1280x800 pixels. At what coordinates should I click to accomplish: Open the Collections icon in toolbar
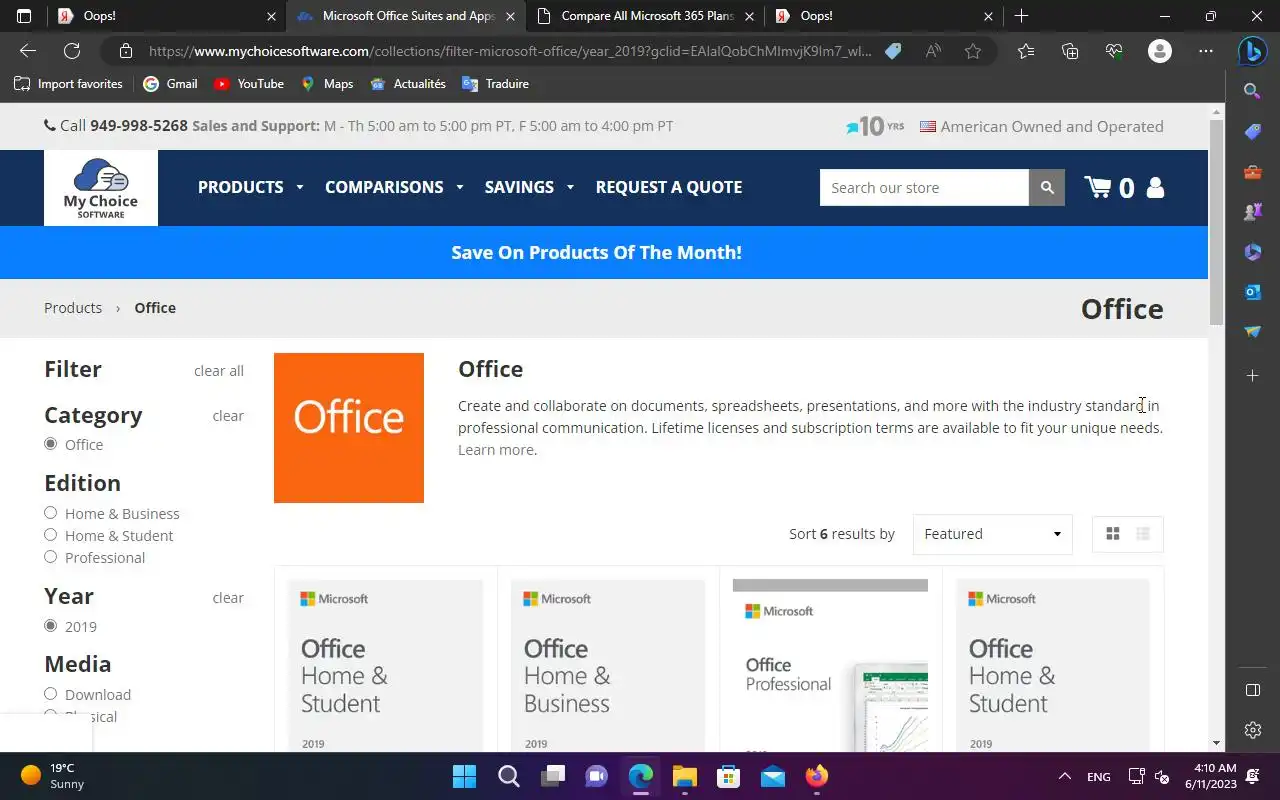(1070, 51)
